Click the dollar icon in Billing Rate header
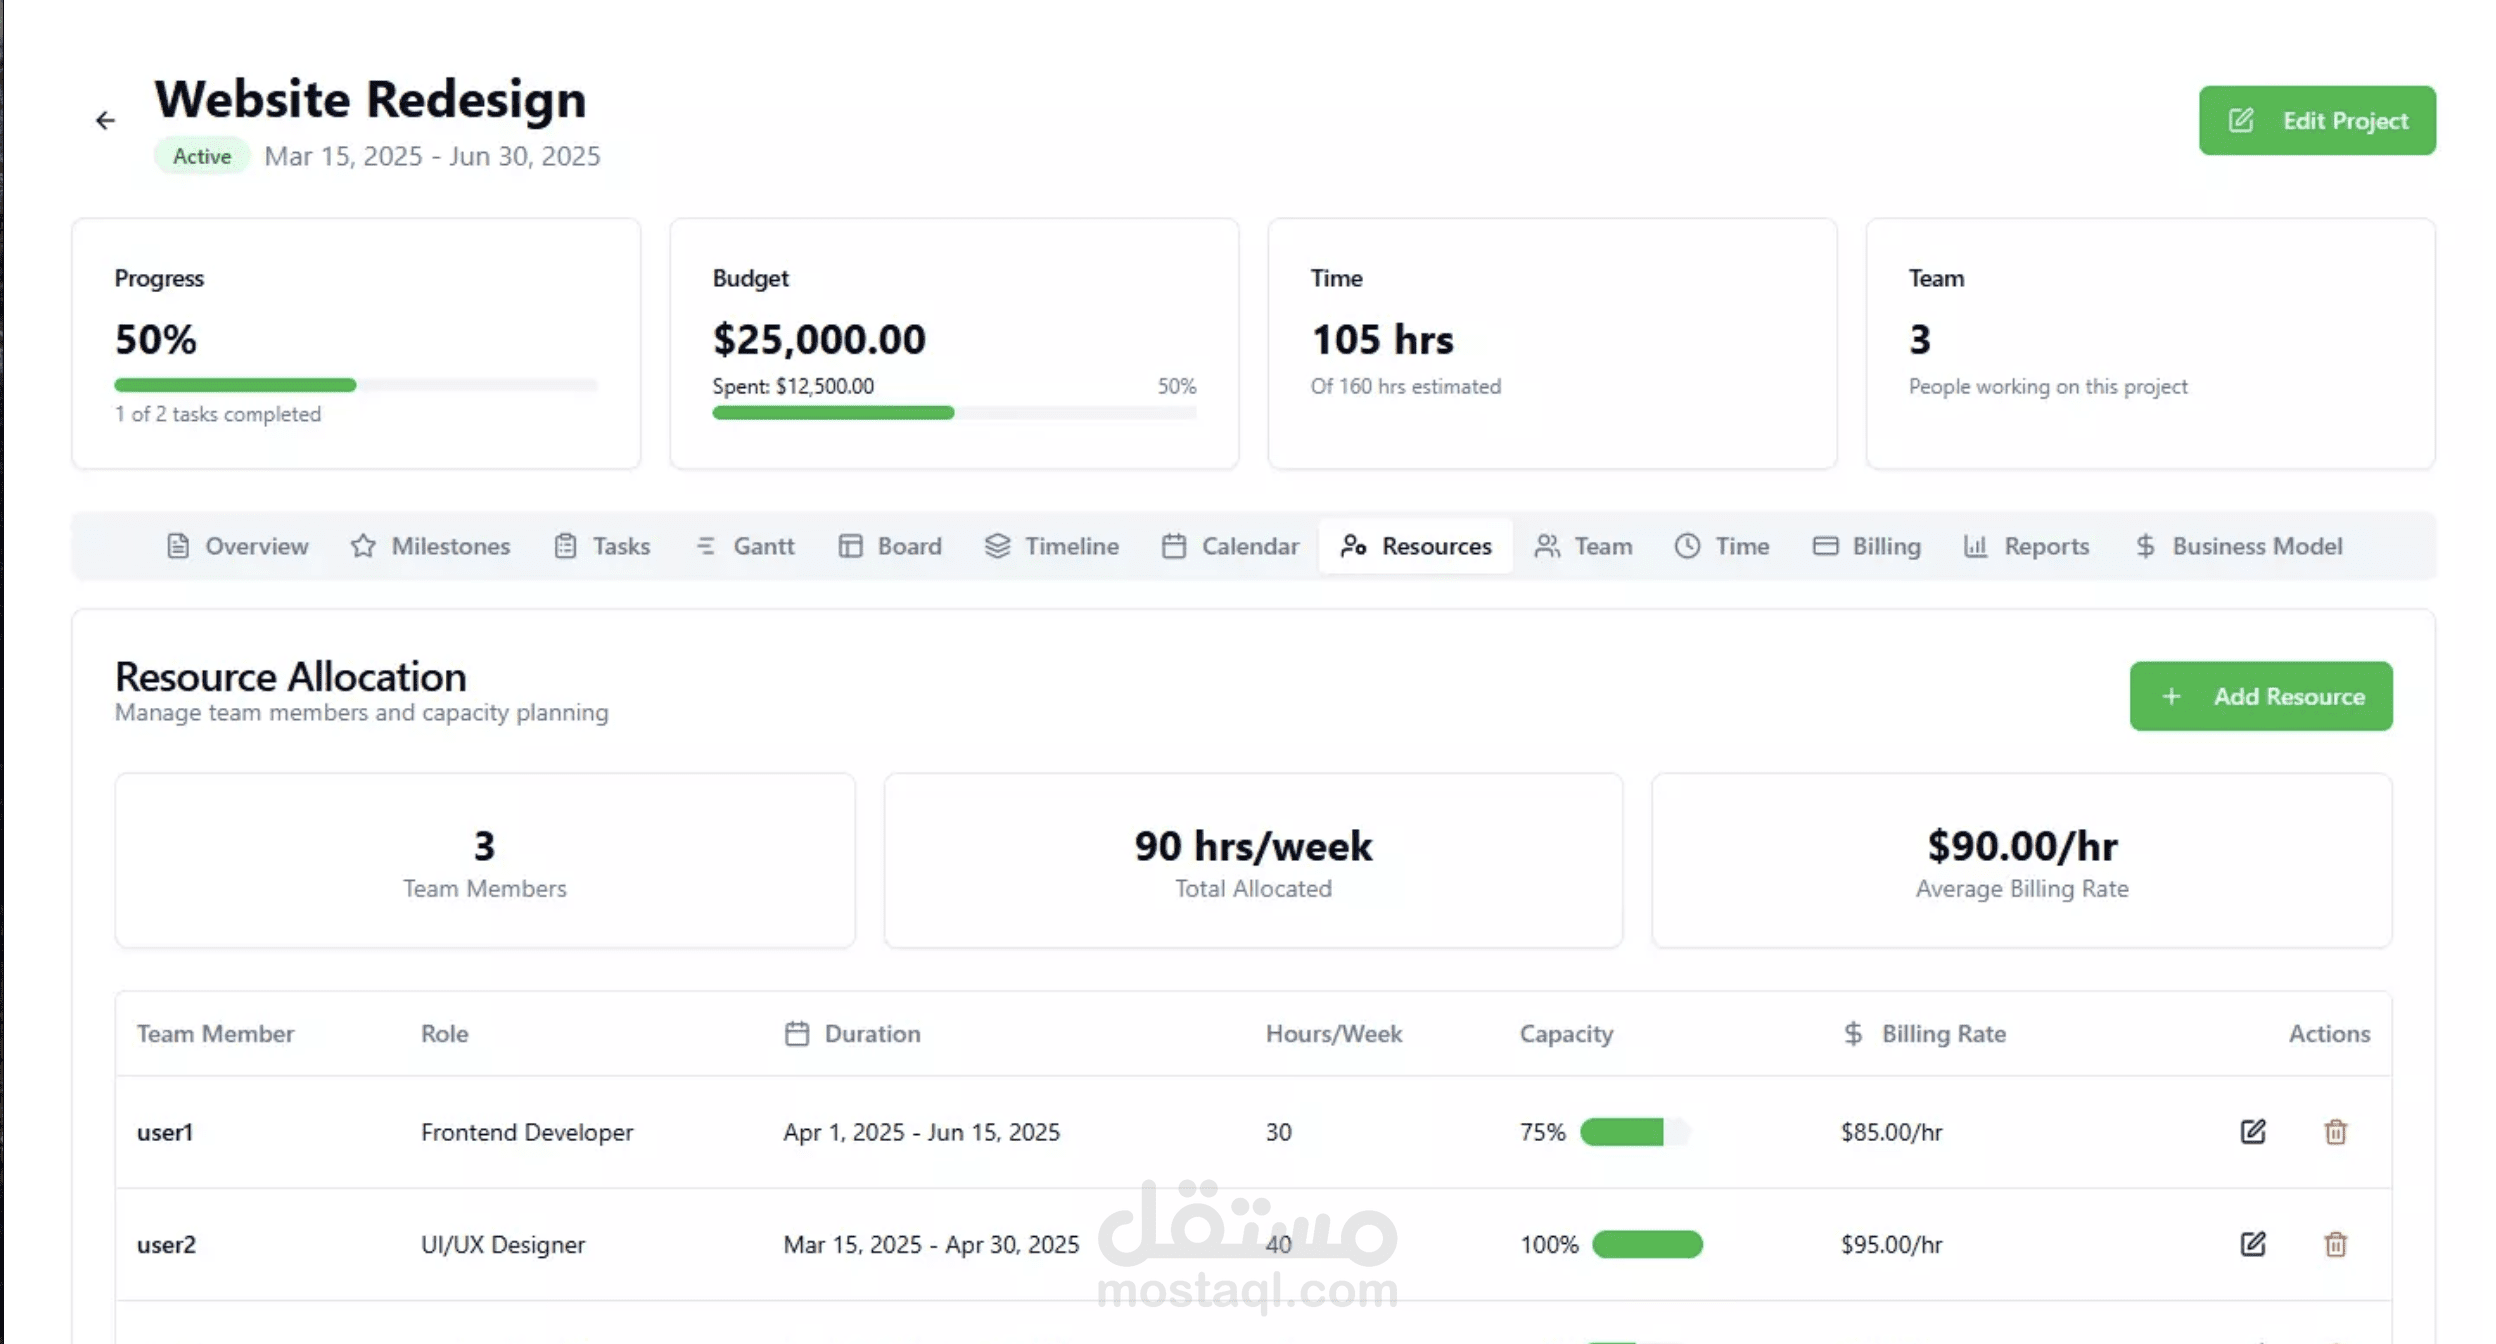 coord(1852,1033)
